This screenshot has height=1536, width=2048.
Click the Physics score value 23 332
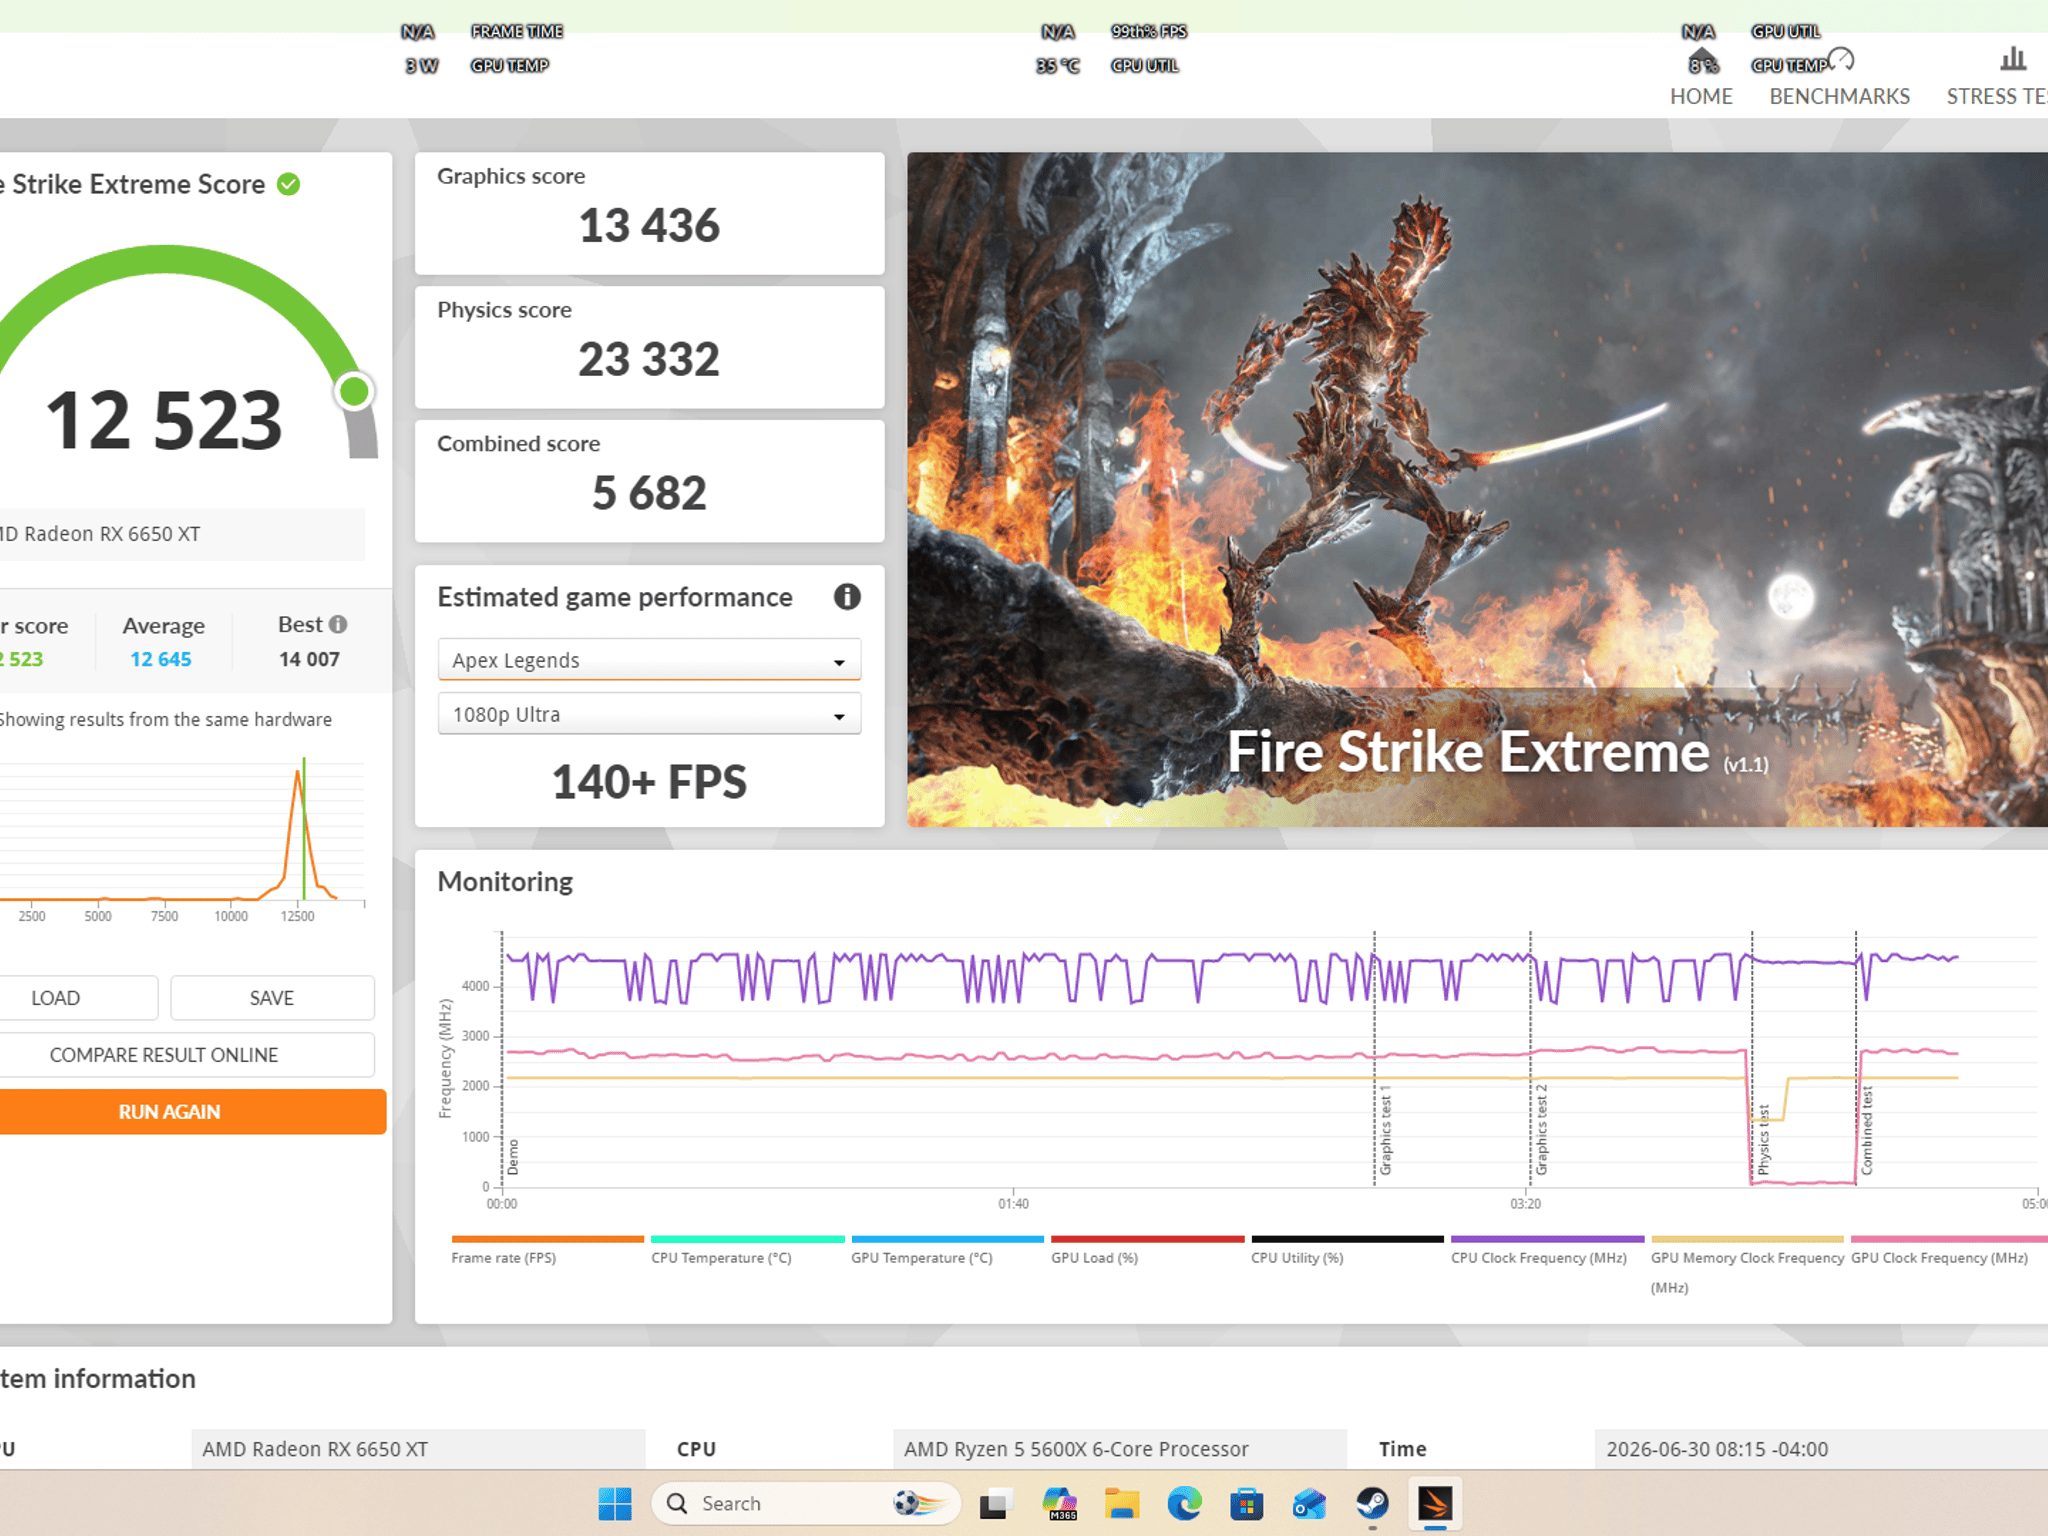pos(649,360)
